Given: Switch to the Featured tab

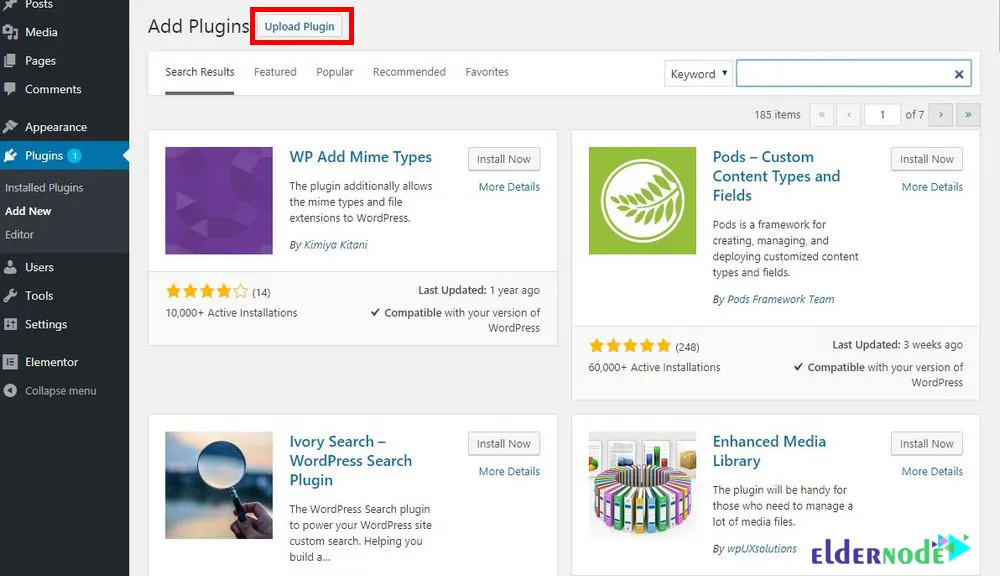Looking at the screenshot, I should coord(275,72).
